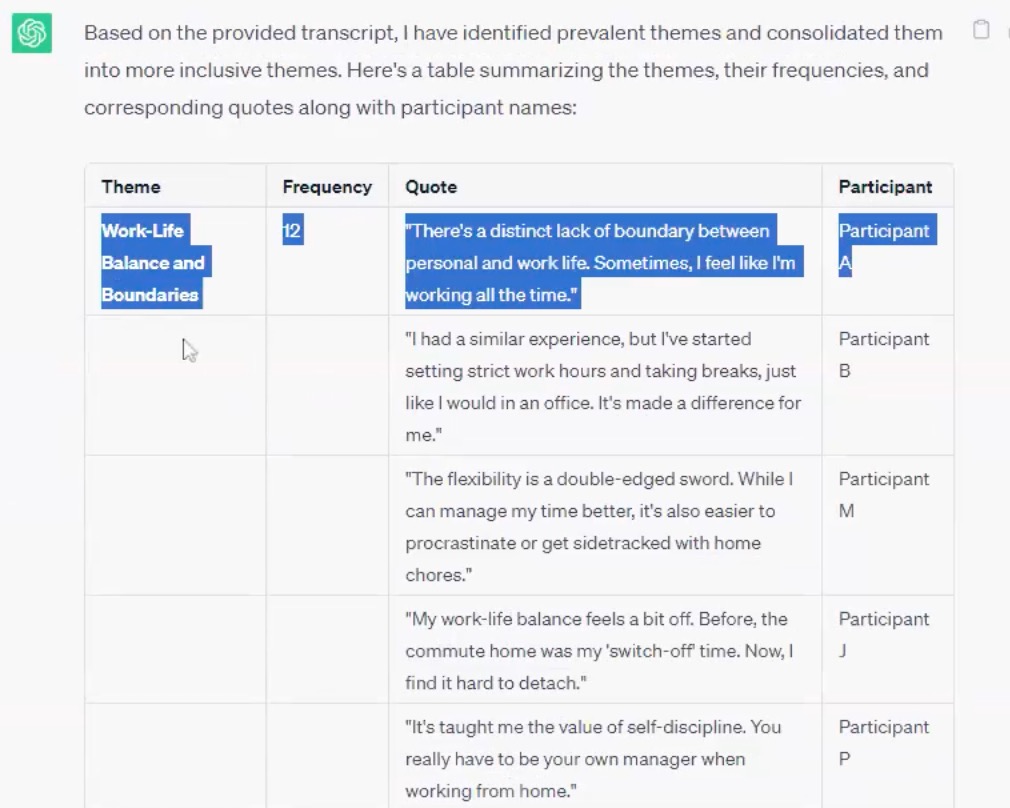1010x808 pixels.
Task: Click the Quote column header
Action: point(431,187)
